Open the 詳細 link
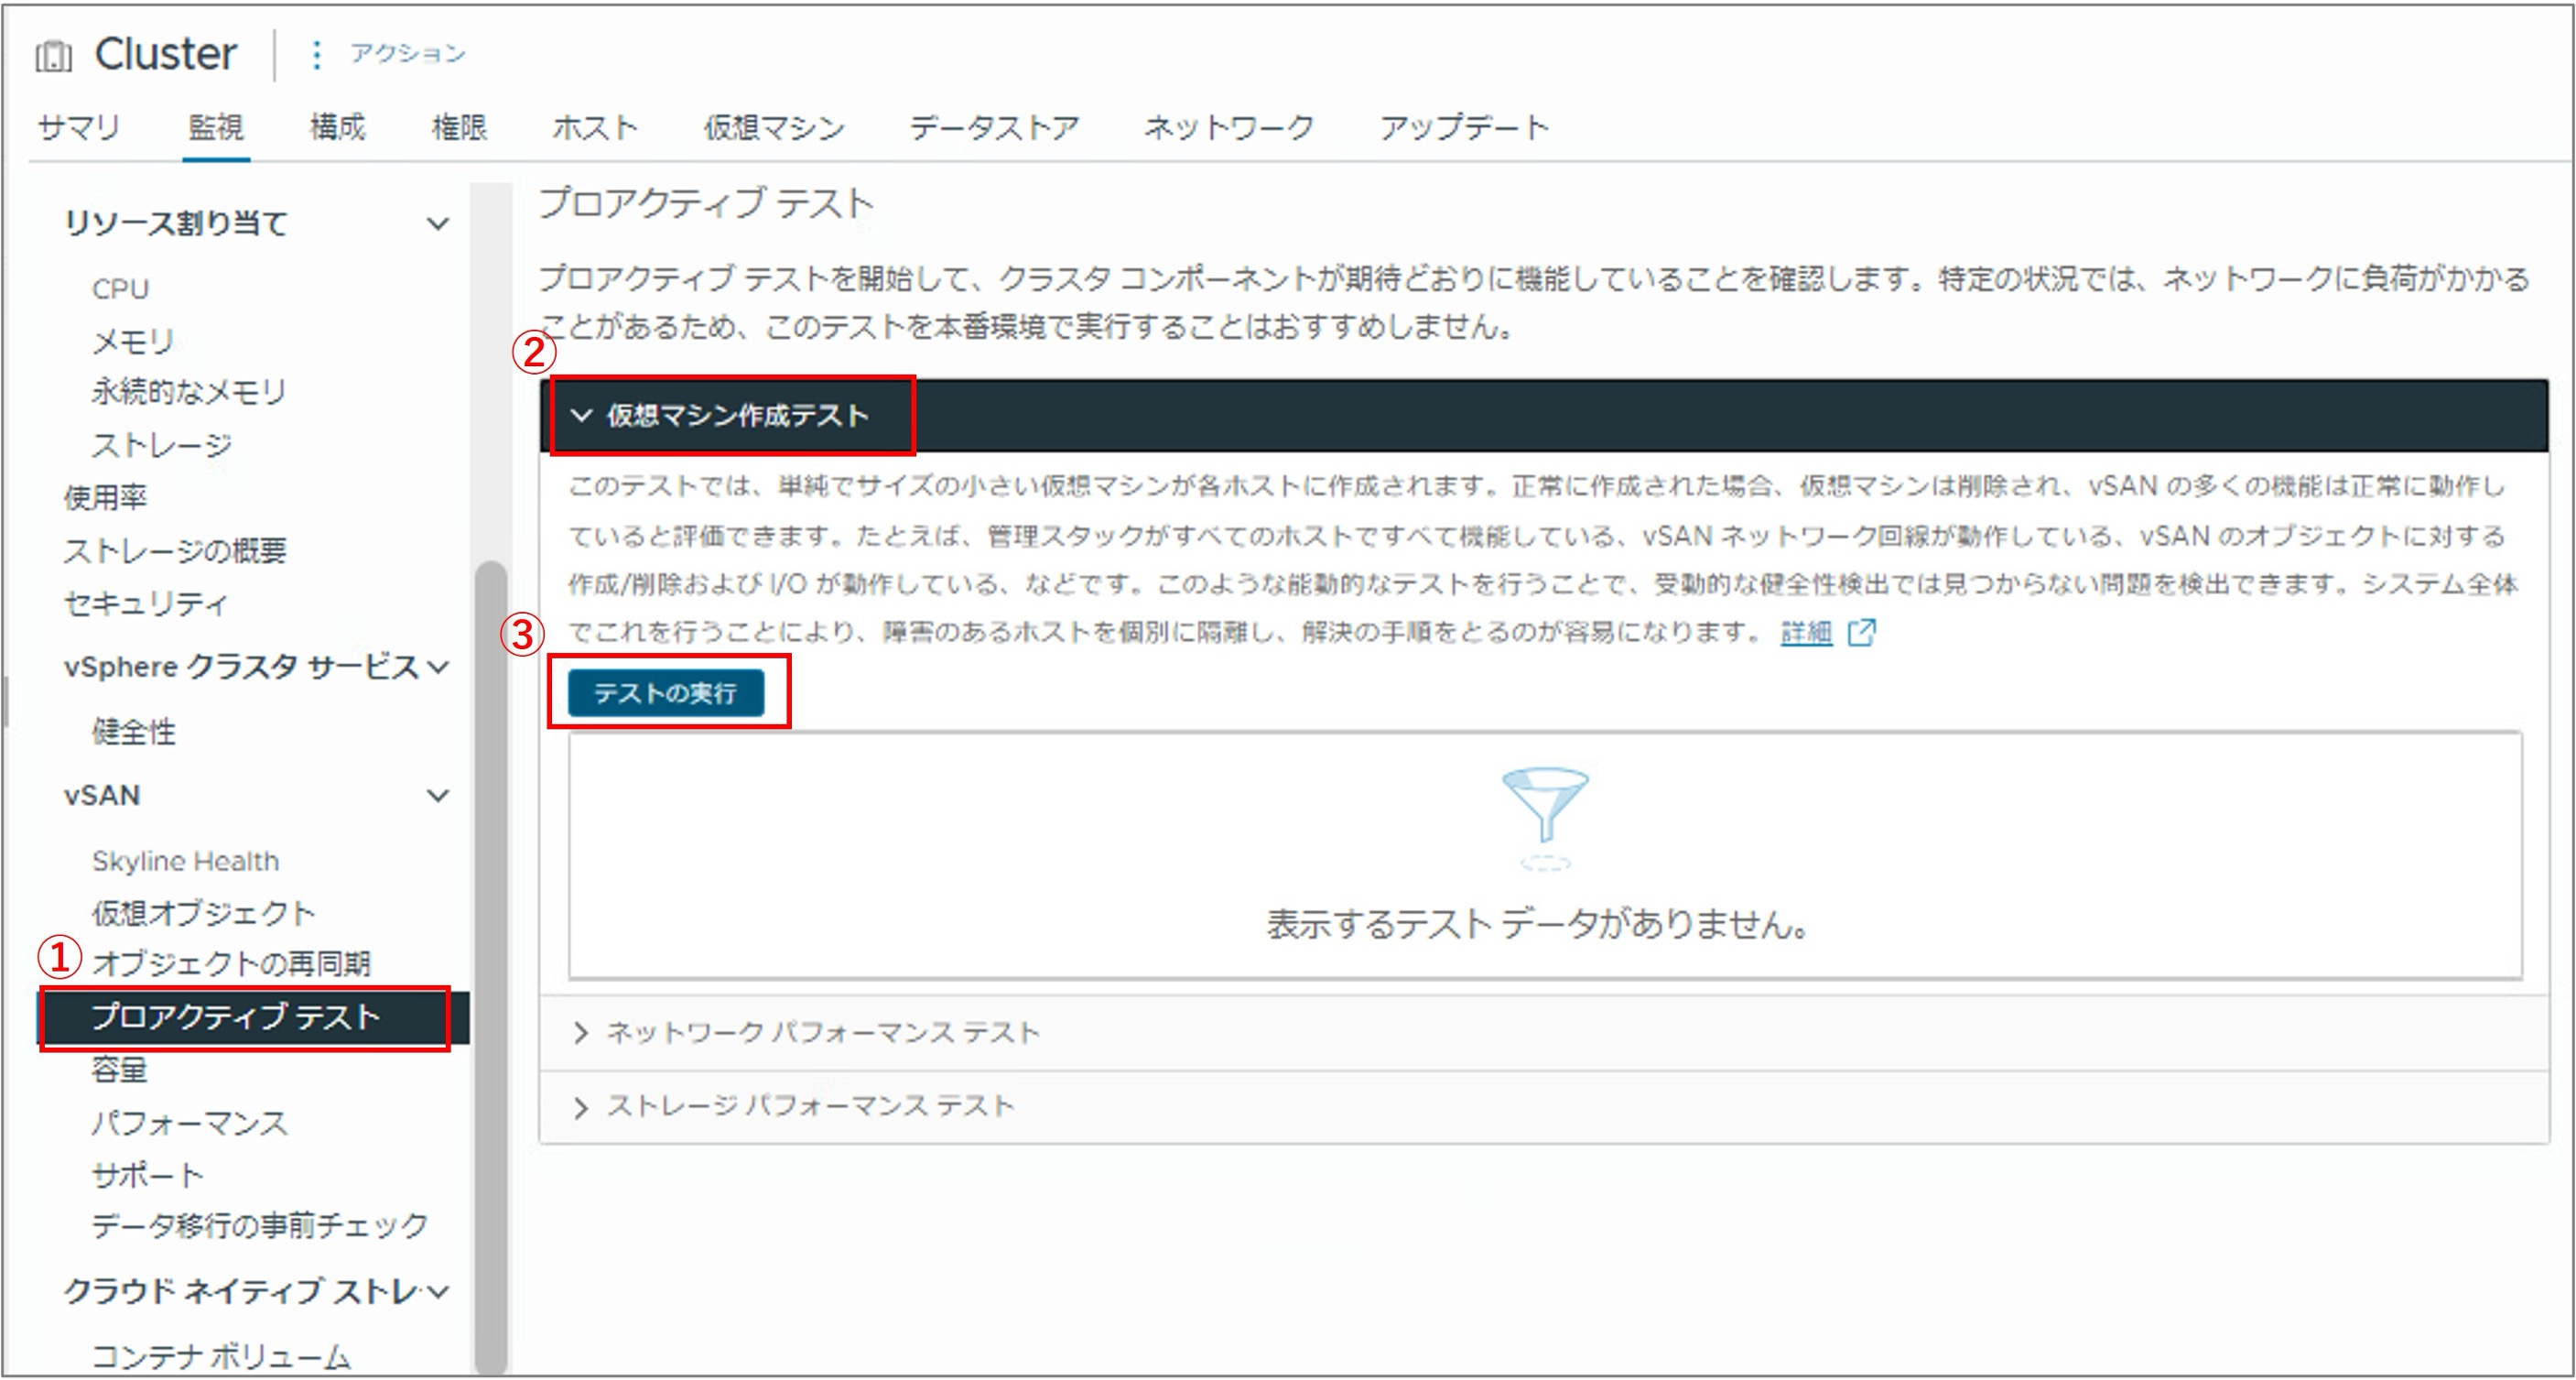This screenshot has height=1380, width=2576. [1806, 632]
